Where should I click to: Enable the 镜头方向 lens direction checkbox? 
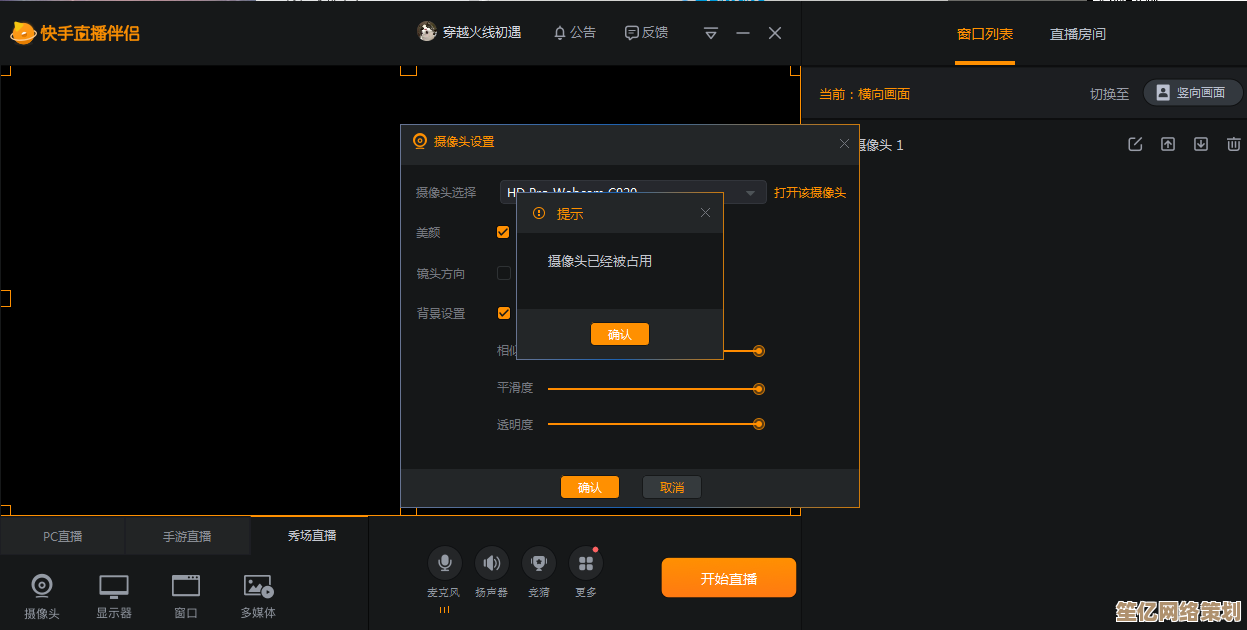[504, 273]
